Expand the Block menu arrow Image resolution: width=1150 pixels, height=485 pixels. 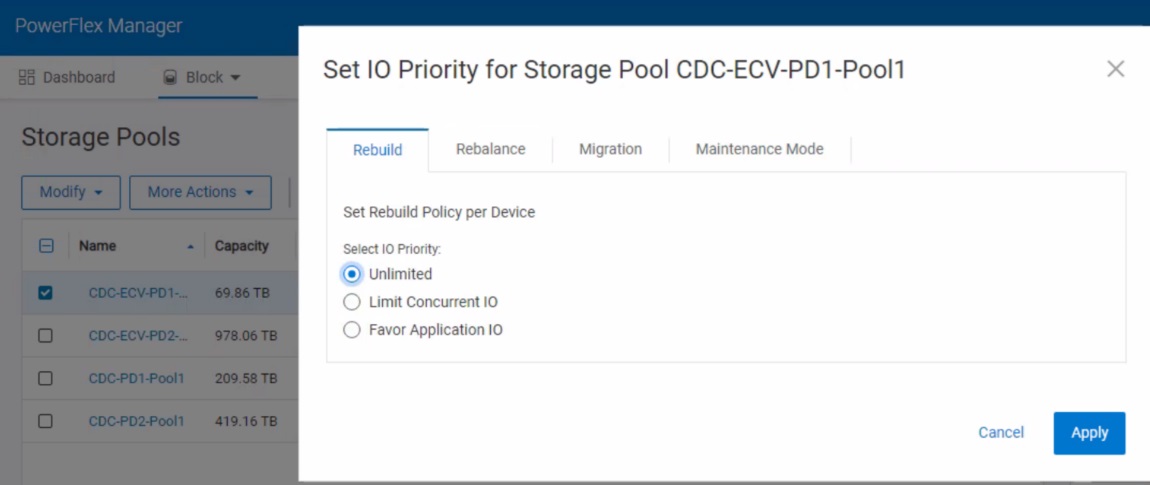tap(236, 78)
